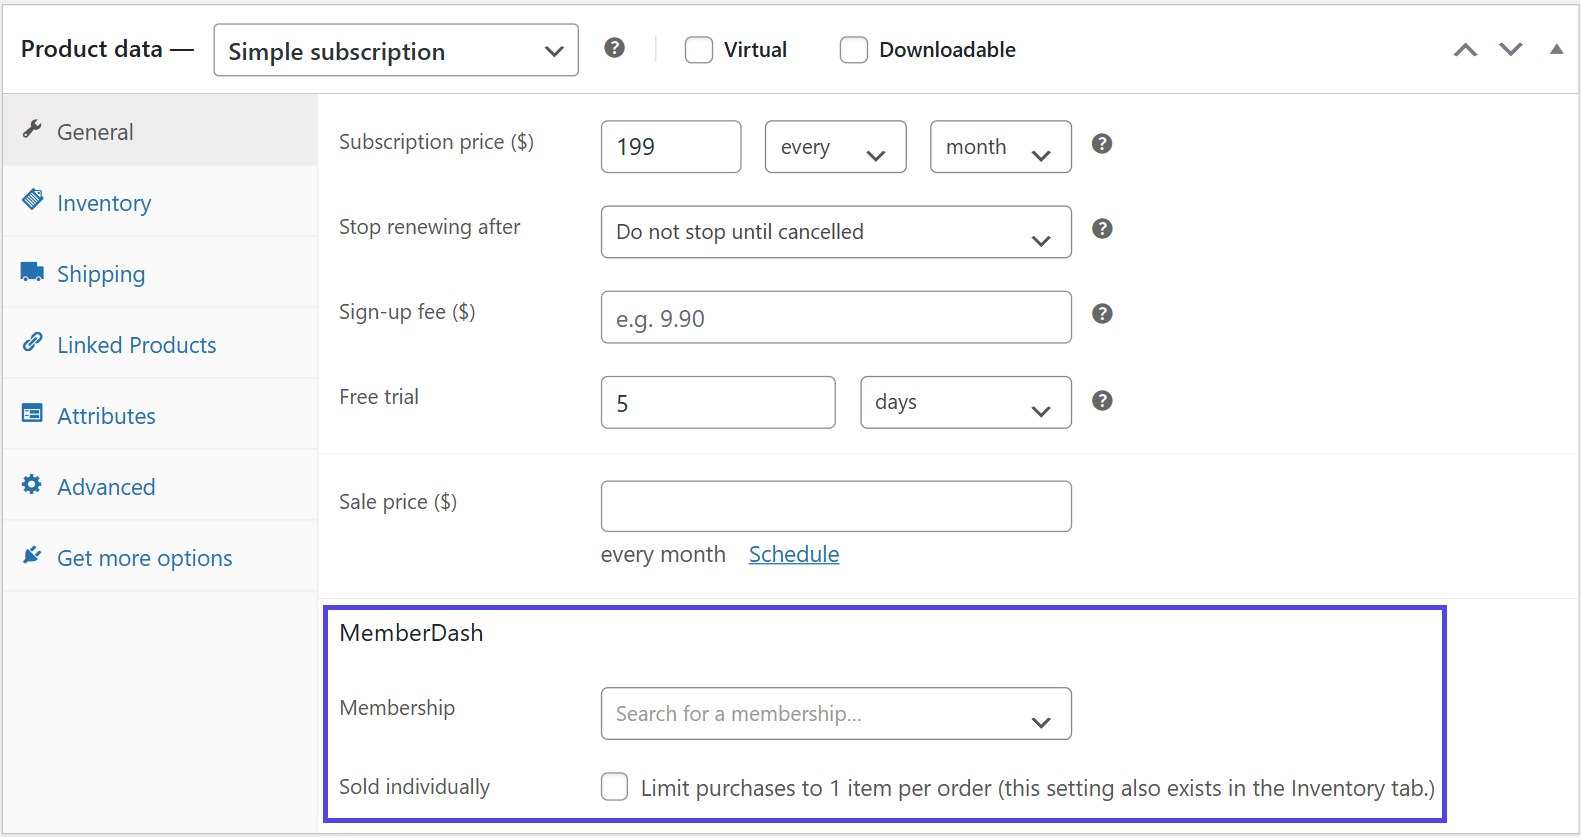Viewport: 1581px width, 837px height.
Task: Switch to the General tab
Action: click(x=160, y=131)
